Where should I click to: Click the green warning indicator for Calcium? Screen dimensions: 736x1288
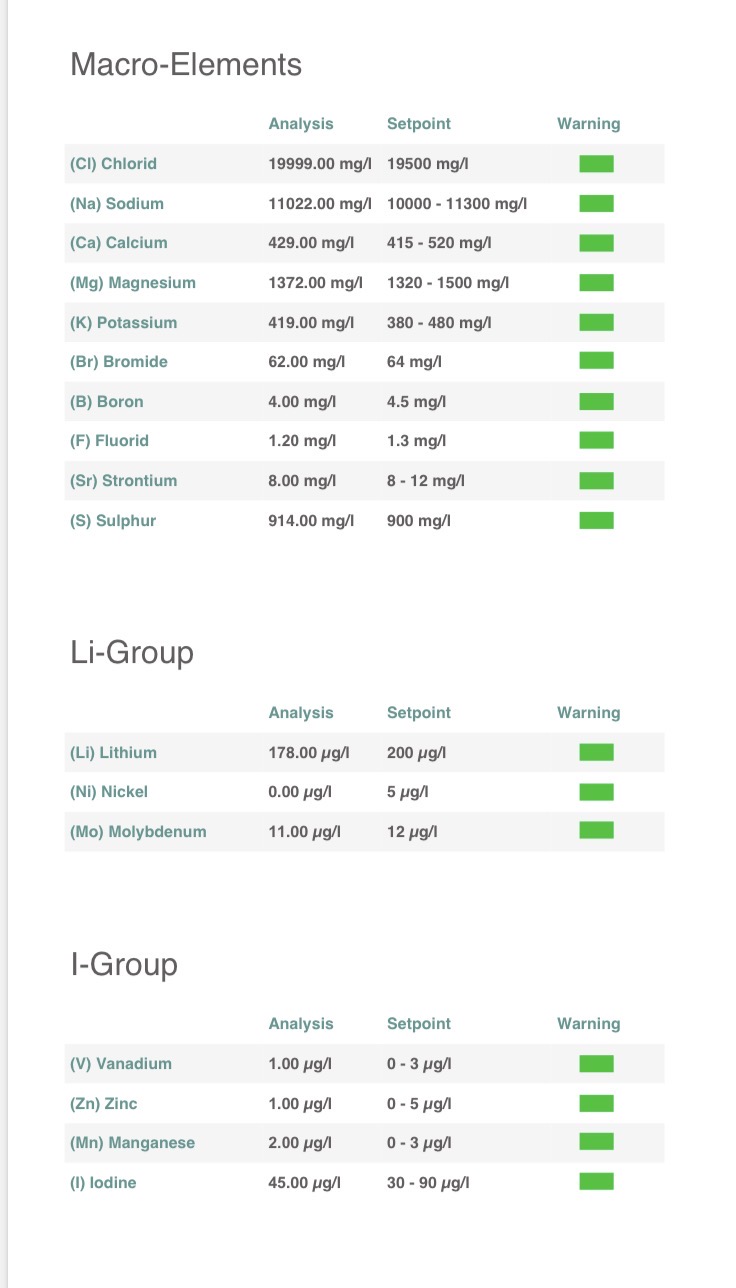596,243
